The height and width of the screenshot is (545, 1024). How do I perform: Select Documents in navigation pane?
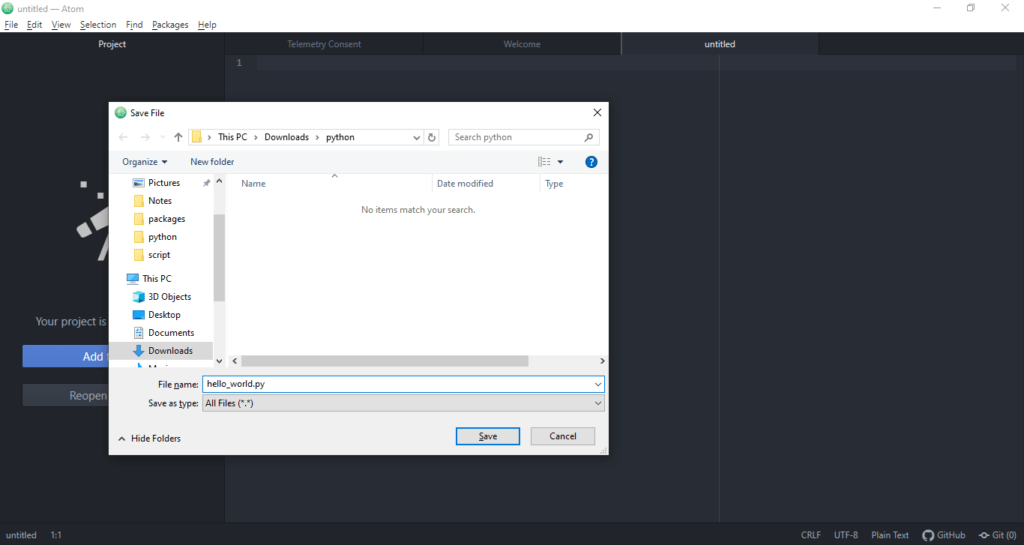click(x=171, y=333)
